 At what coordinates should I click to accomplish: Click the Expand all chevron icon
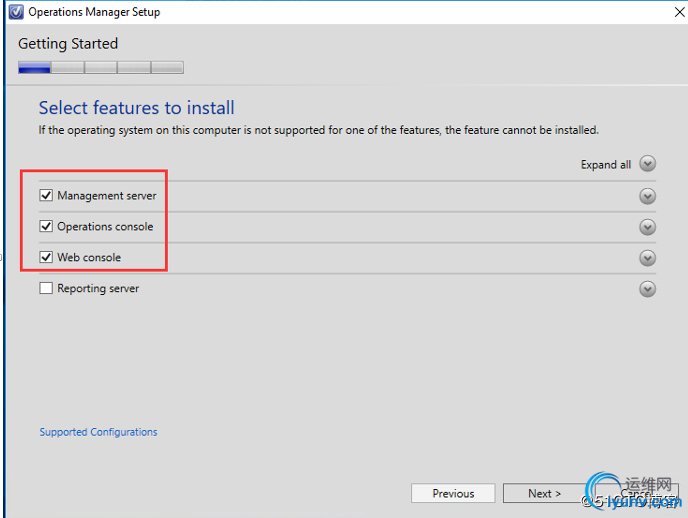point(648,164)
